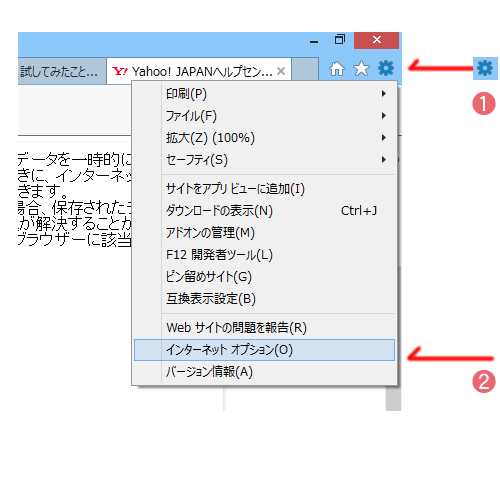Open Favorites star icon
The width and height of the screenshot is (500, 500).
click(x=361, y=69)
